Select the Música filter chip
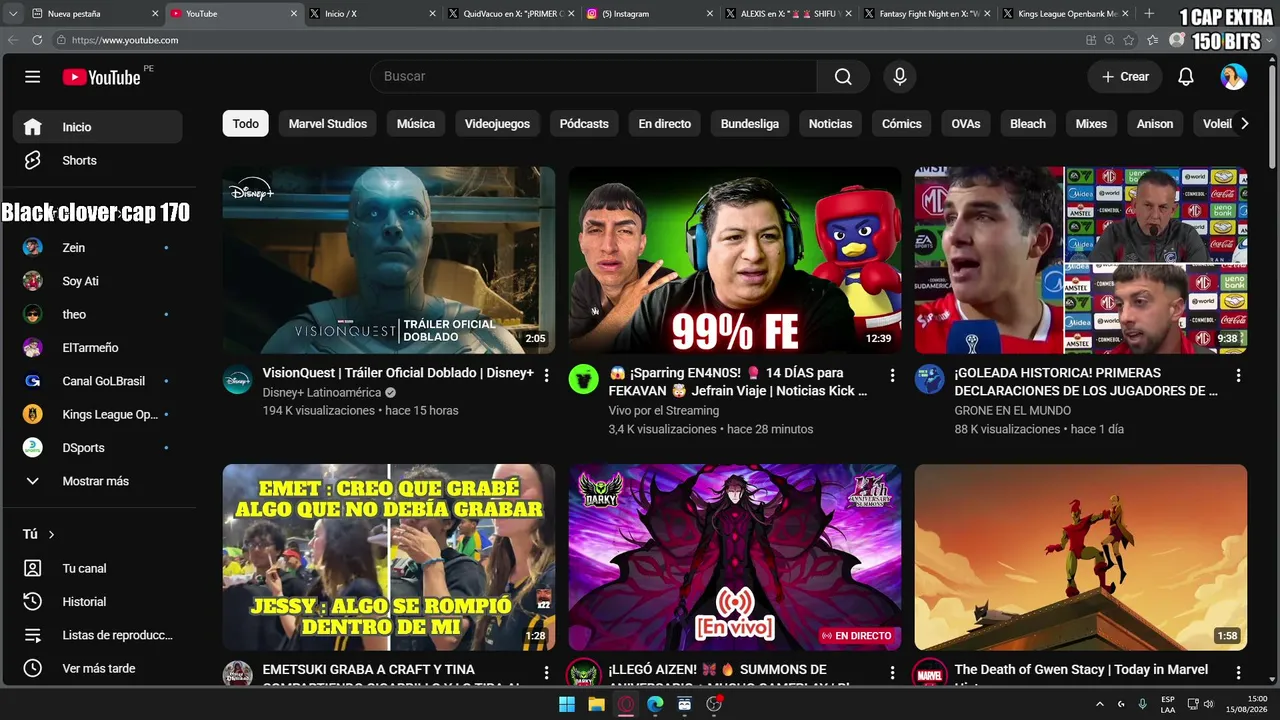 point(416,124)
